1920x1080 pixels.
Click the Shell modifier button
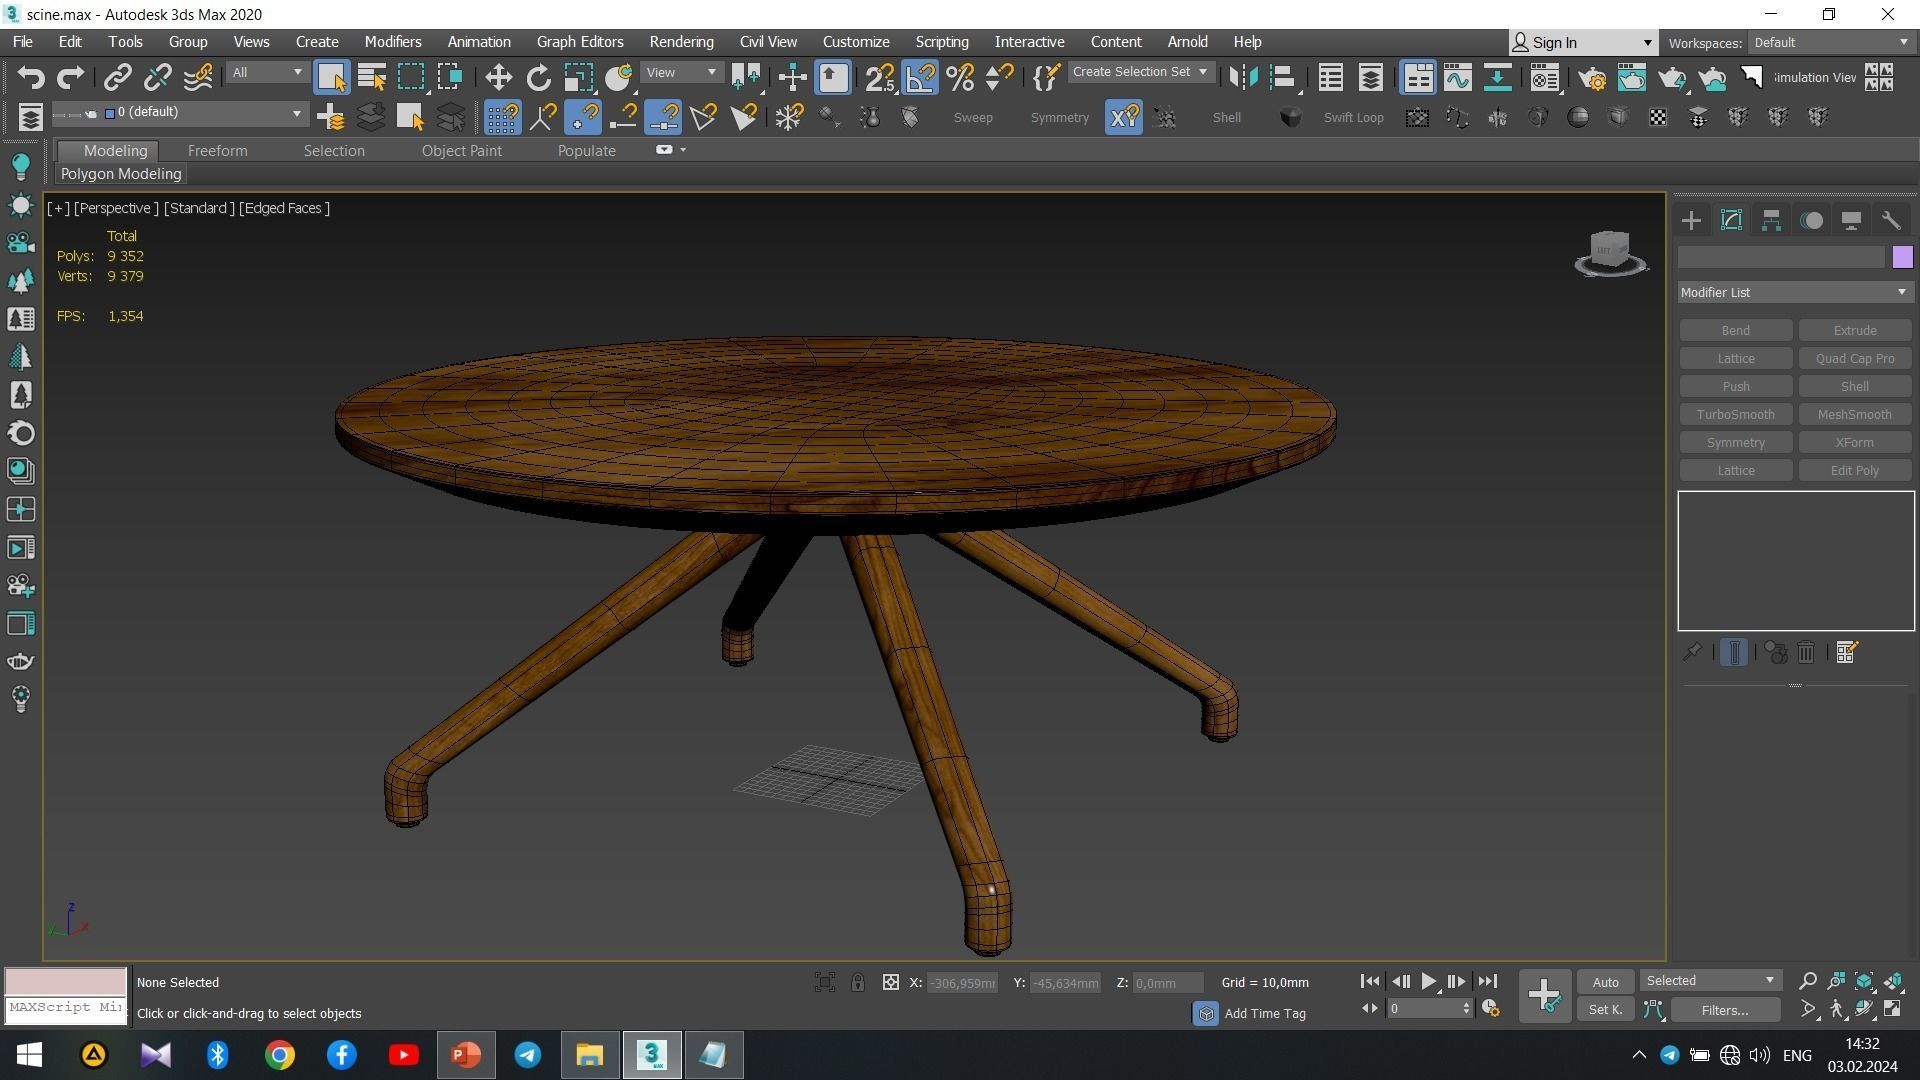point(1854,387)
